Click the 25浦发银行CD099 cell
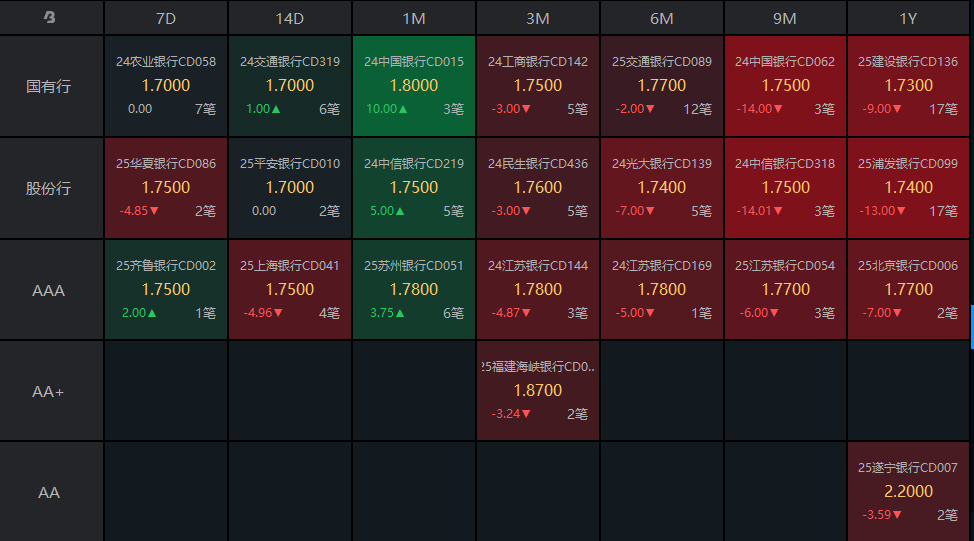974x541 pixels. [x=908, y=188]
